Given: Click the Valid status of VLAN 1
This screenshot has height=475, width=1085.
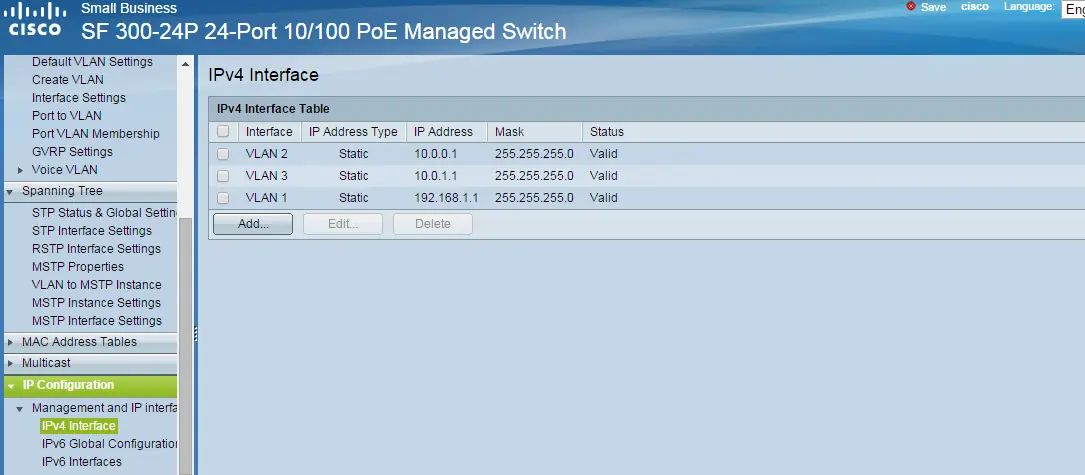Looking at the screenshot, I should coord(603,198).
